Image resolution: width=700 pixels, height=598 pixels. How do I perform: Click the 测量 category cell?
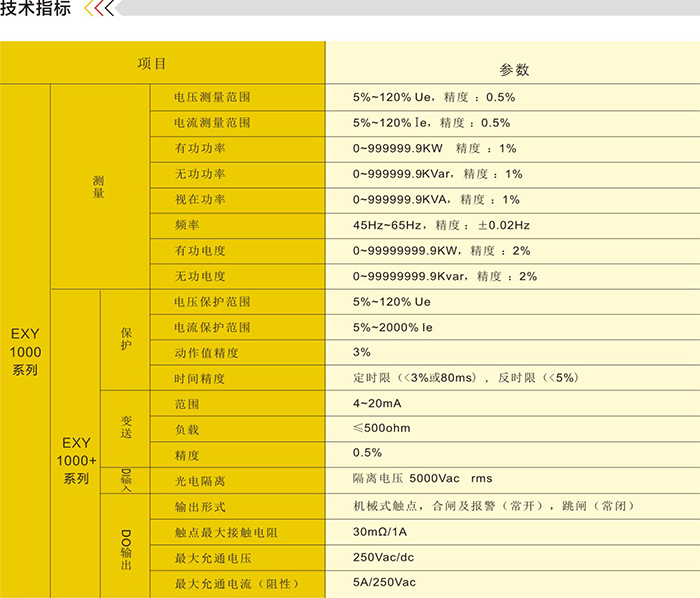(x=98, y=186)
